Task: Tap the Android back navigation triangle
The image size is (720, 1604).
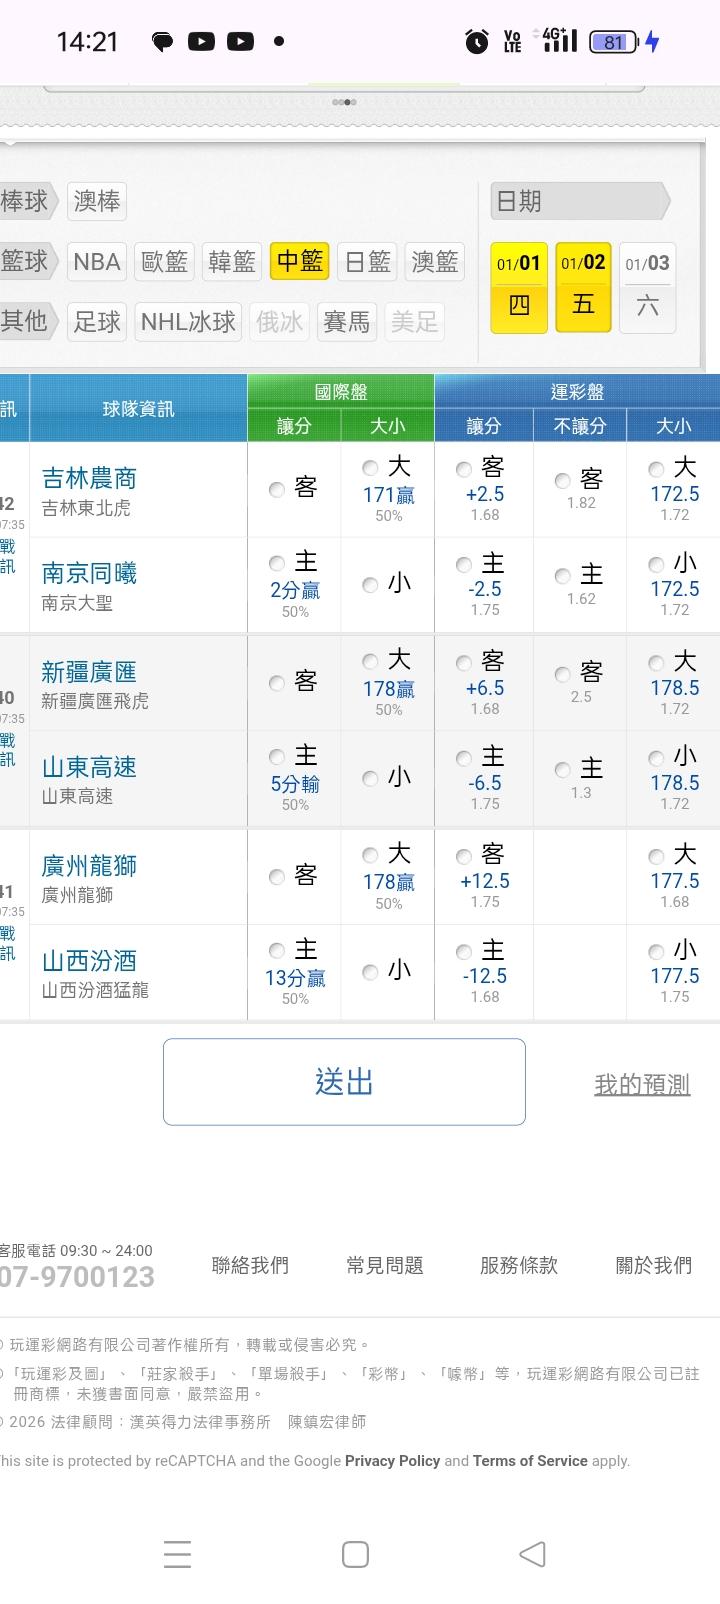Action: pos(533,1553)
